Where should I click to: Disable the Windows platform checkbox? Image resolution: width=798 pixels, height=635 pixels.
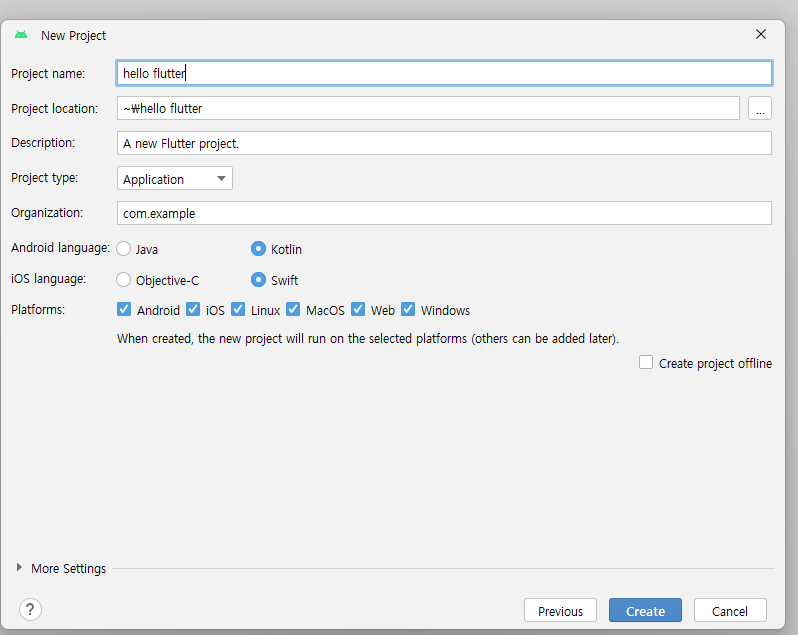(408, 309)
